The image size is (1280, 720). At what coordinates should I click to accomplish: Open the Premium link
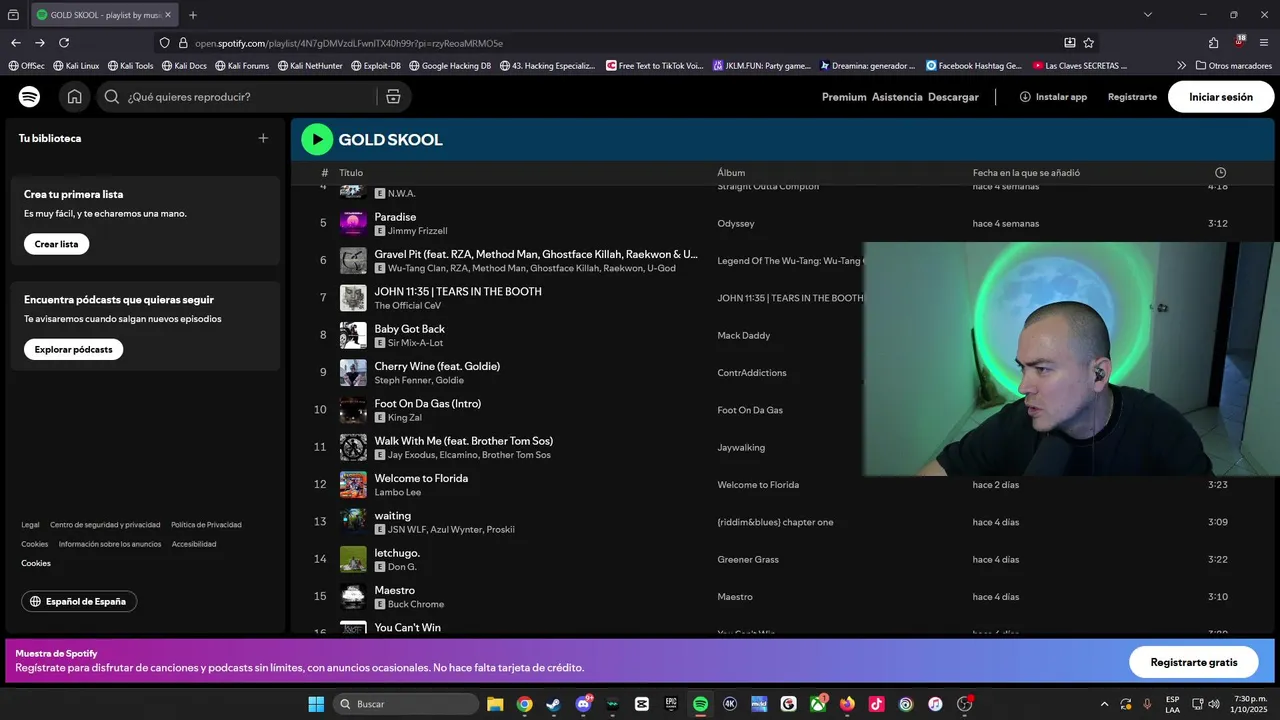point(844,97)
